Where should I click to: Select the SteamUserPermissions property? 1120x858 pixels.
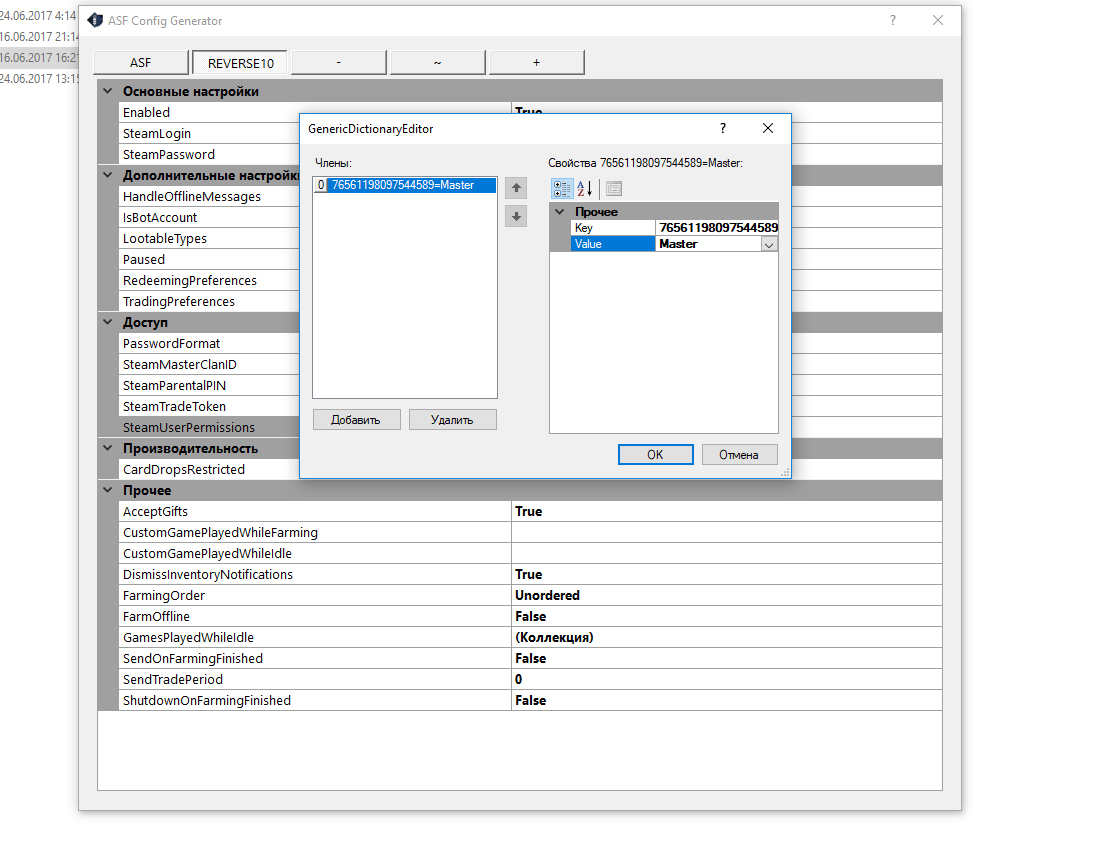(209, 427)
